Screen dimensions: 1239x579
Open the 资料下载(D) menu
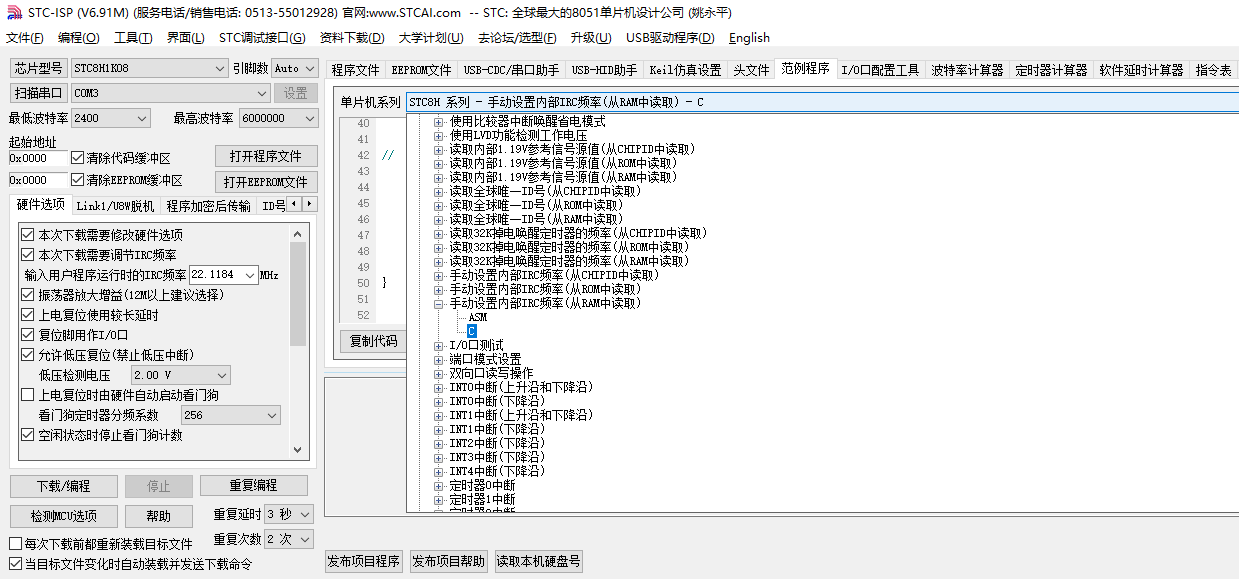[x=352, y=38]
